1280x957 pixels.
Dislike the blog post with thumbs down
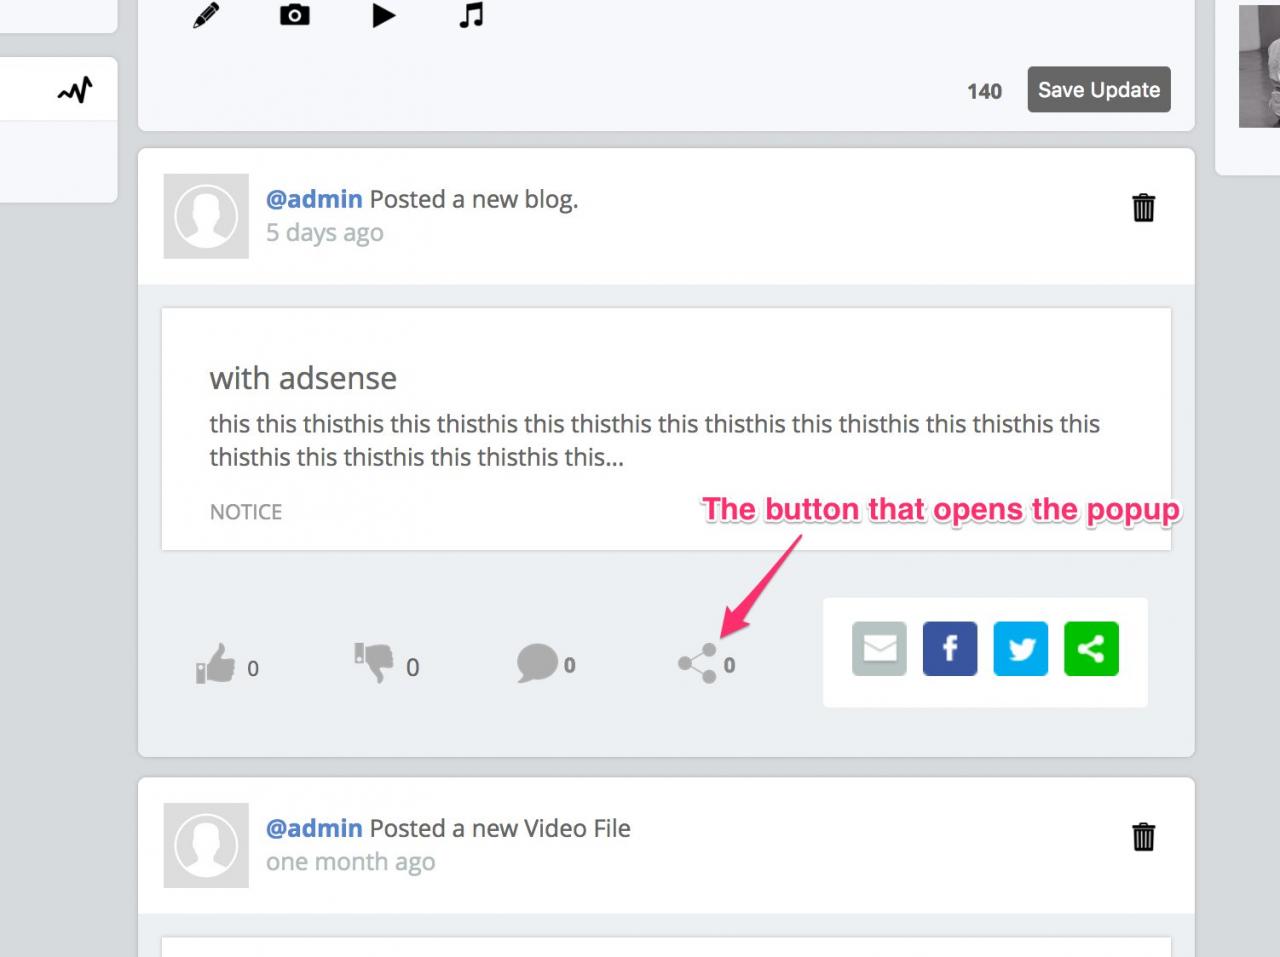click(374, 663)
